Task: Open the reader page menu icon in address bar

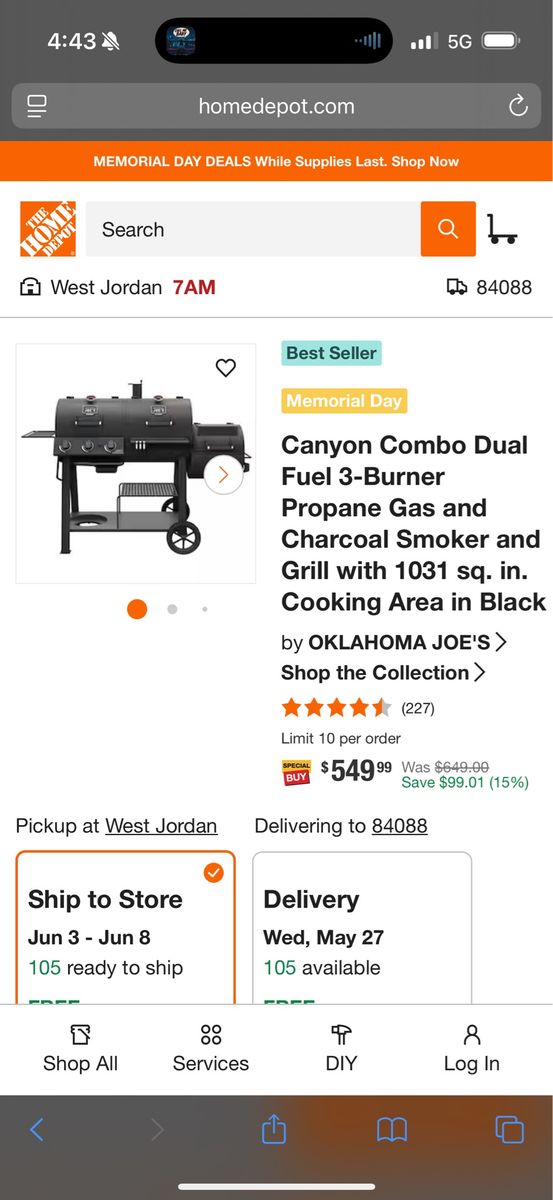Action: point(37,106)
